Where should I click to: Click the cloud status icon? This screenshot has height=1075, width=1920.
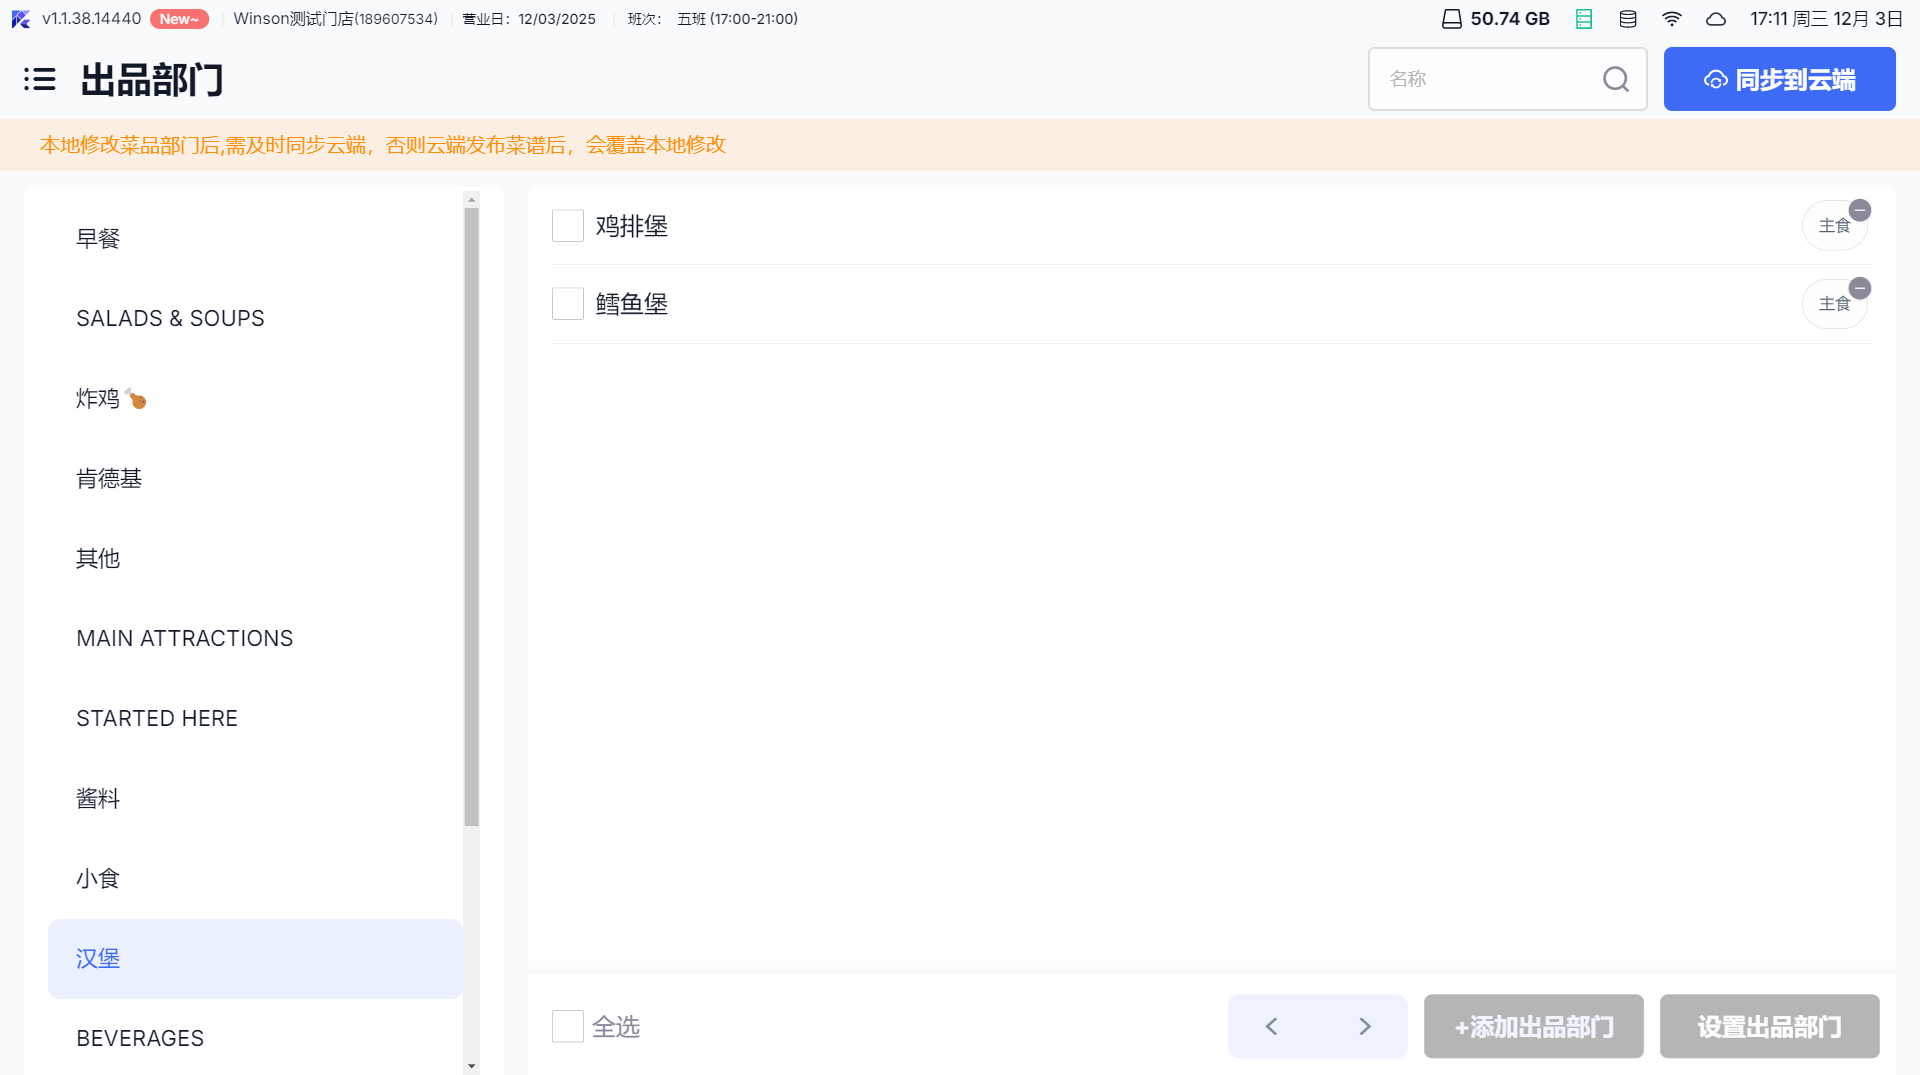(x=1716, y=19)
